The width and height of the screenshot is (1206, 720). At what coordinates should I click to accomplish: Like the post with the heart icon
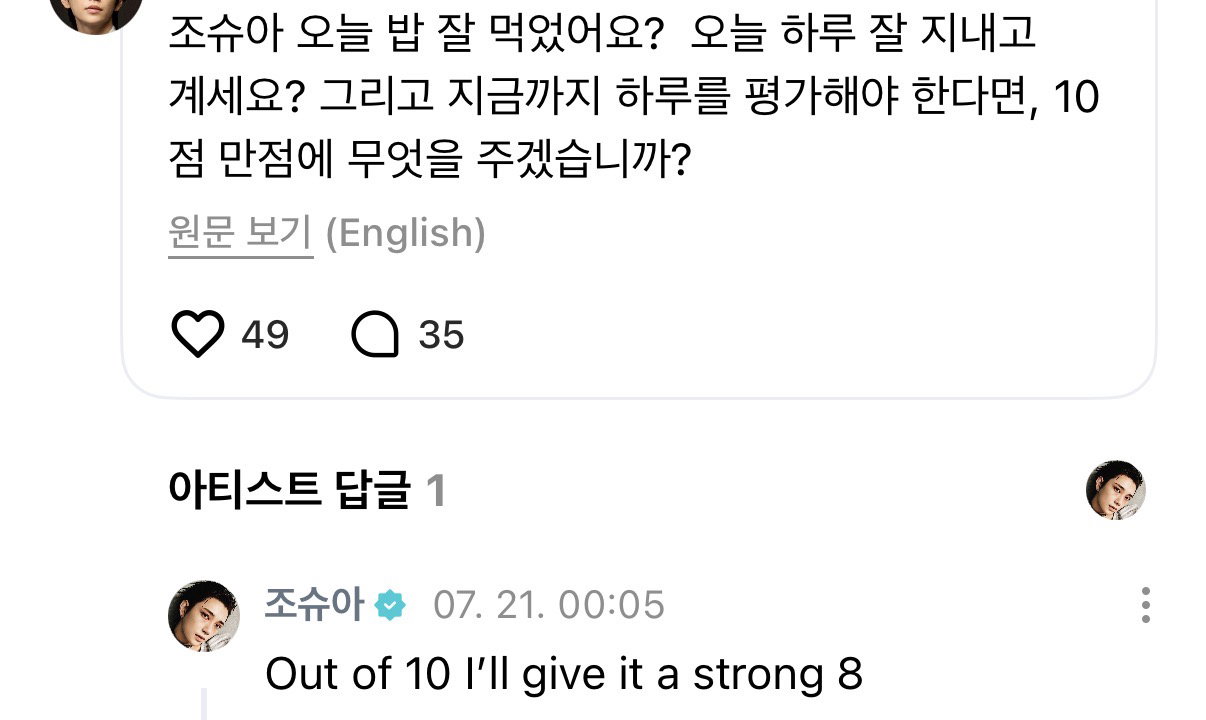pos(198,334)
